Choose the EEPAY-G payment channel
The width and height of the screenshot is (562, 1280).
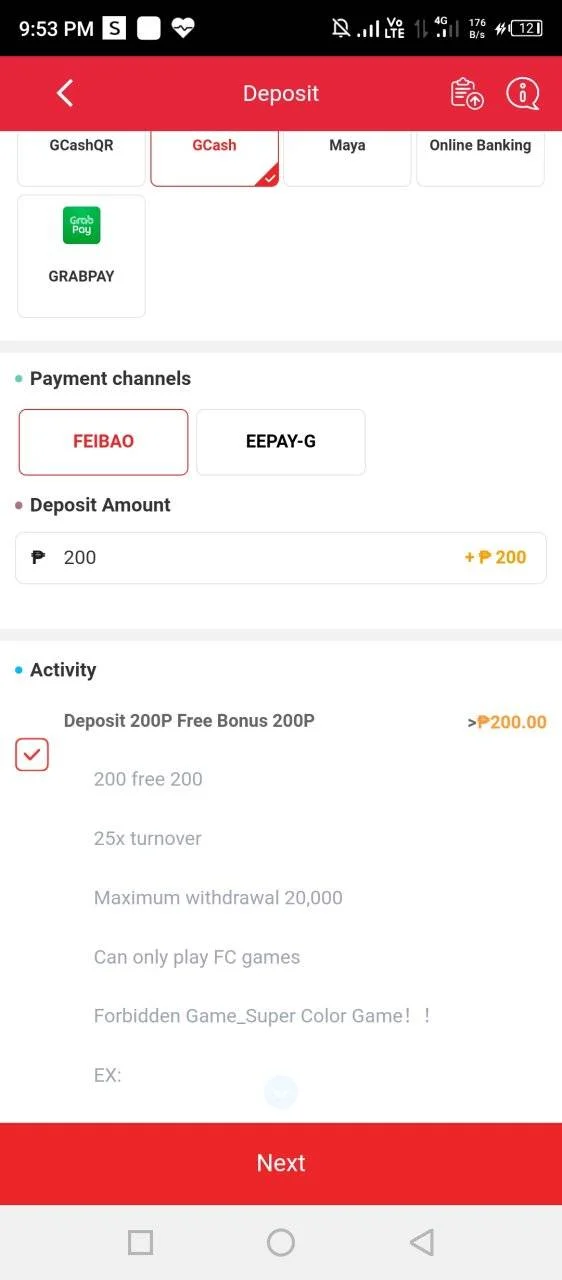pos(281,441)
